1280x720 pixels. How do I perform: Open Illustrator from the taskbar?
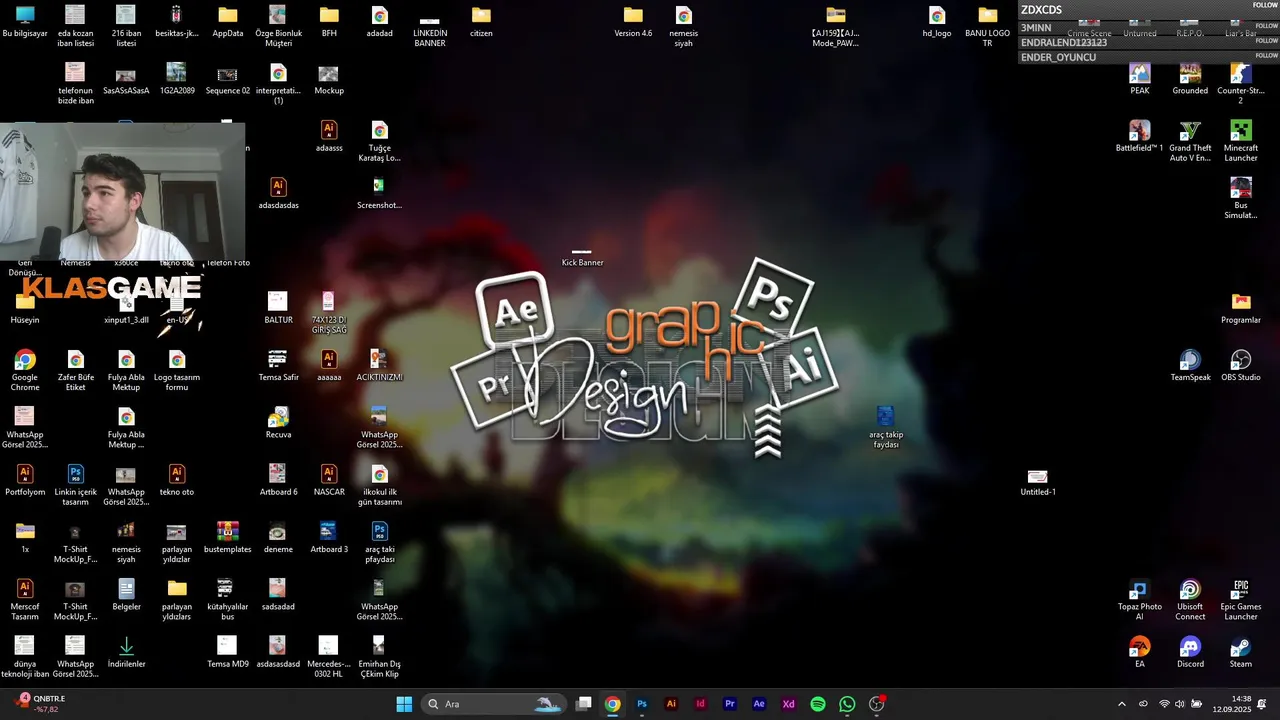tap(671, 704)
